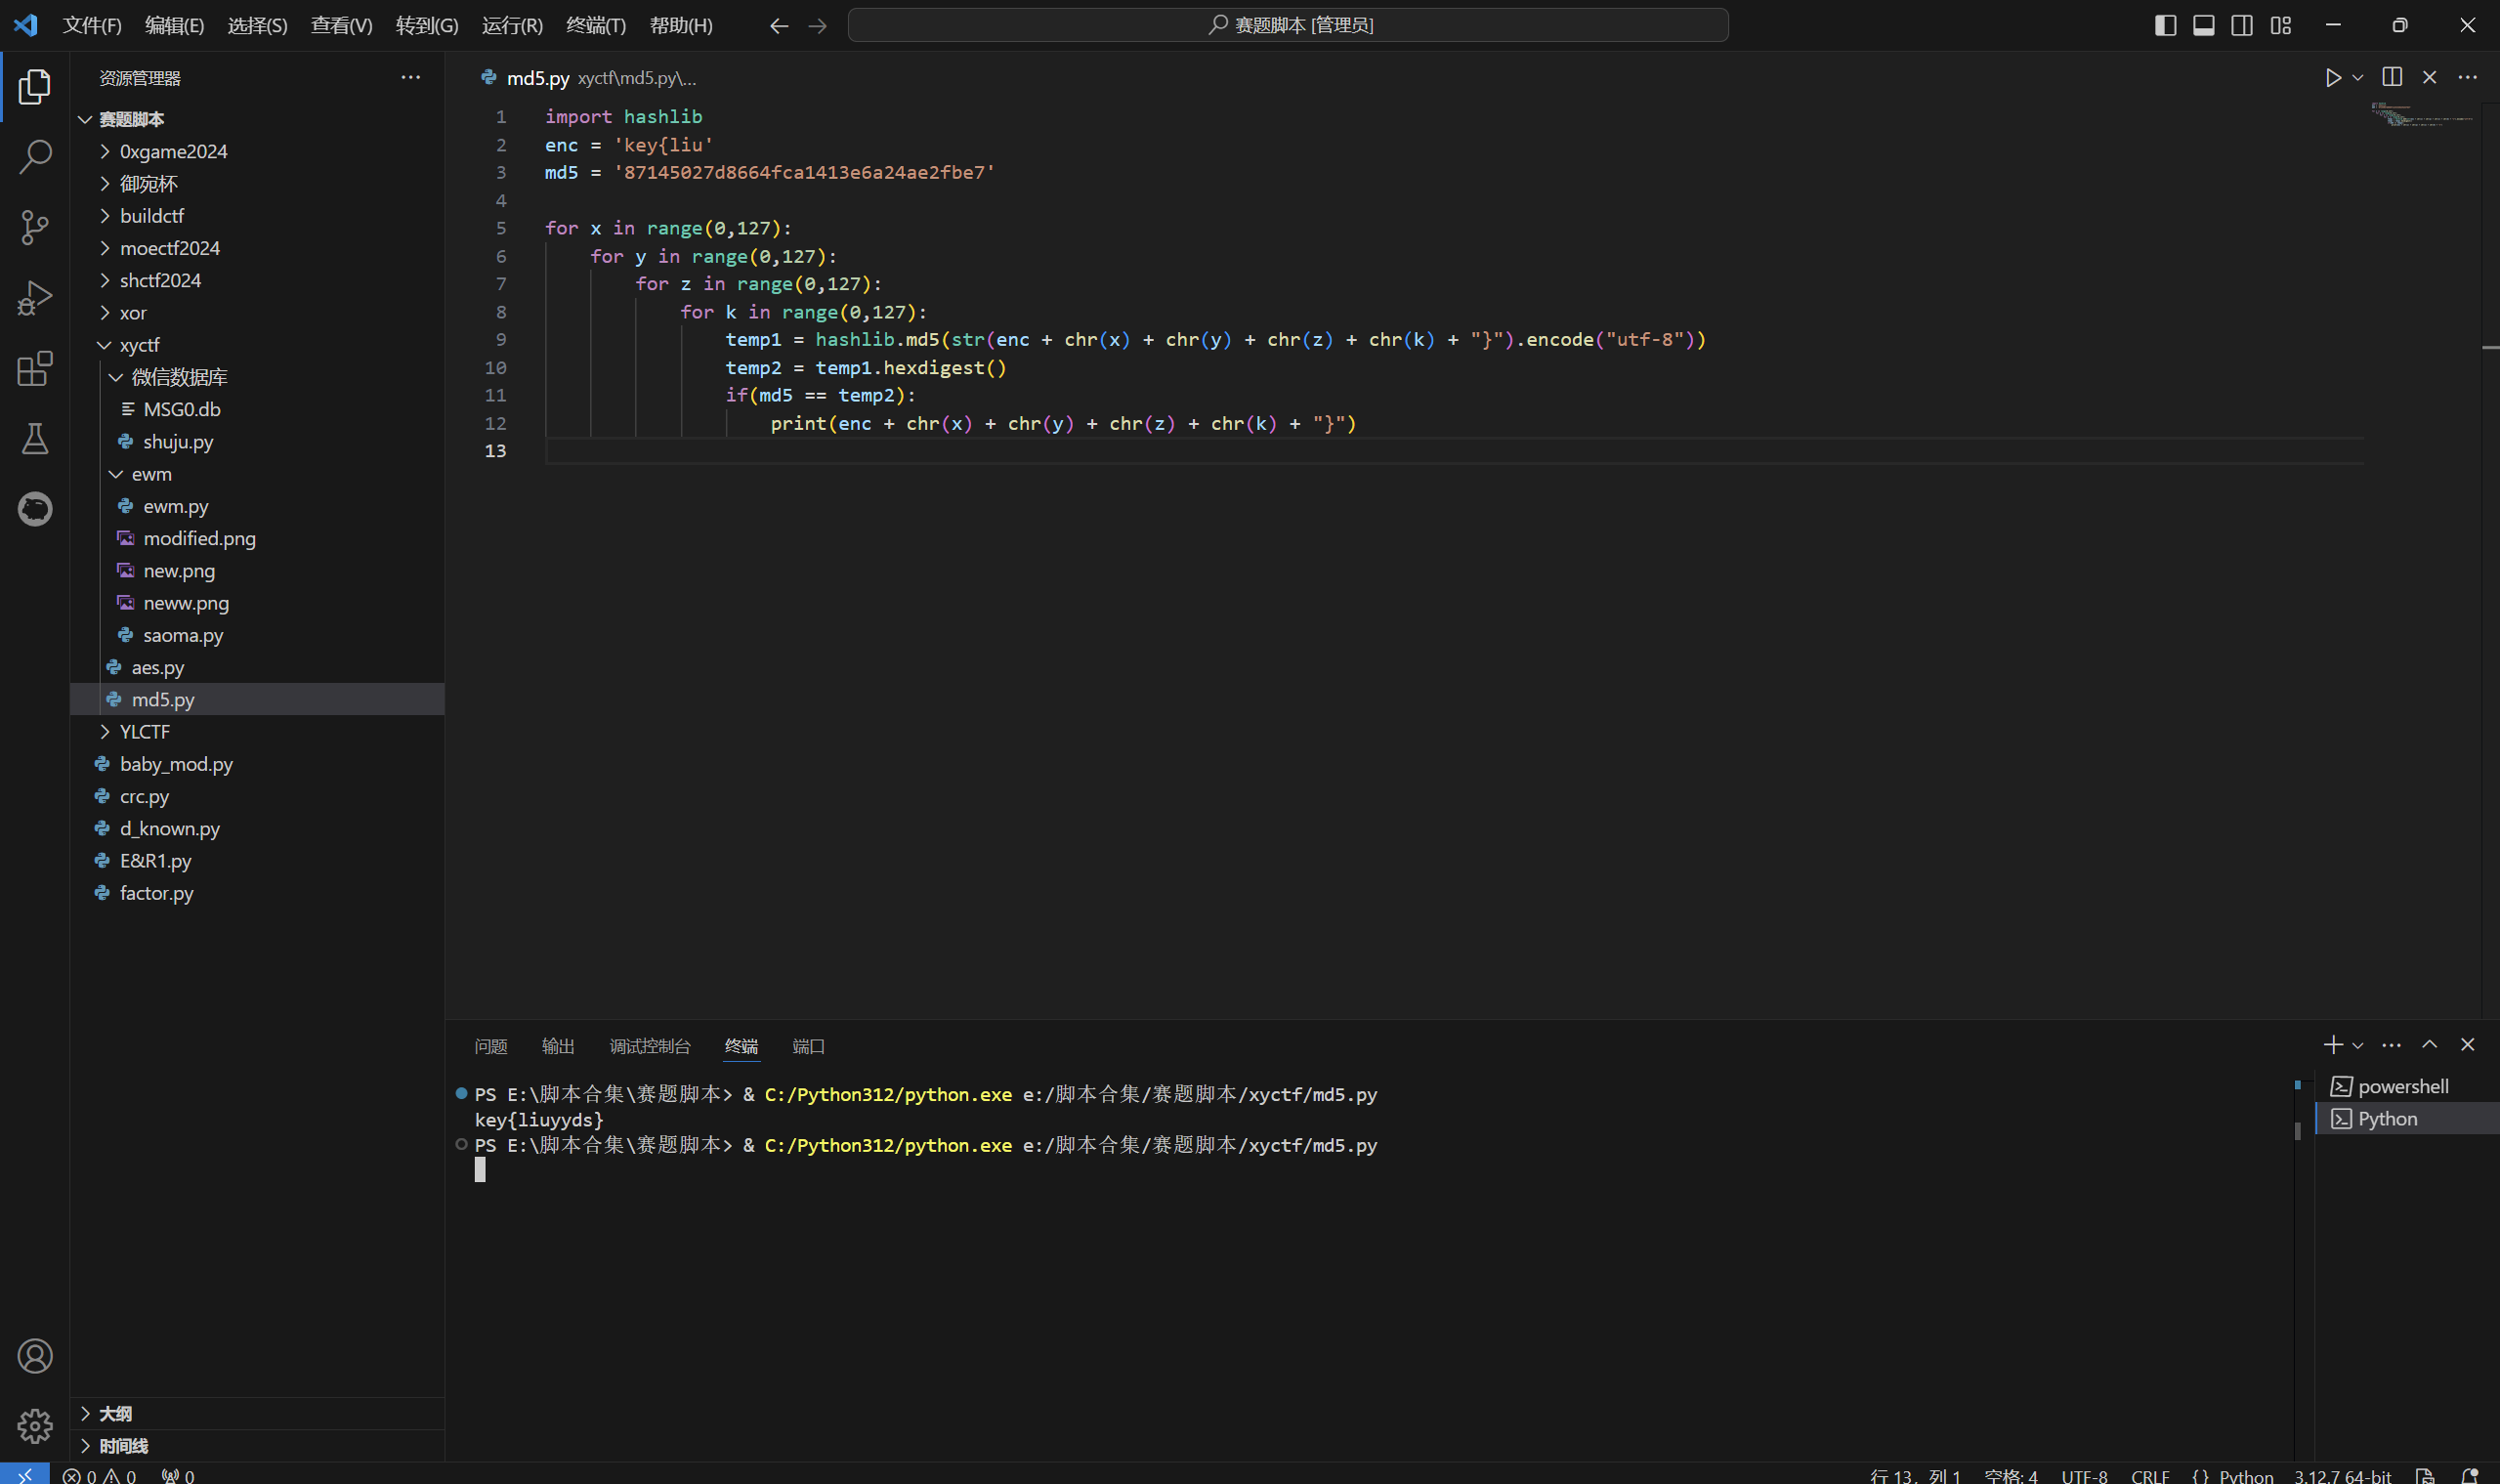Open the 帮助(H) menu

pos(682,25)
